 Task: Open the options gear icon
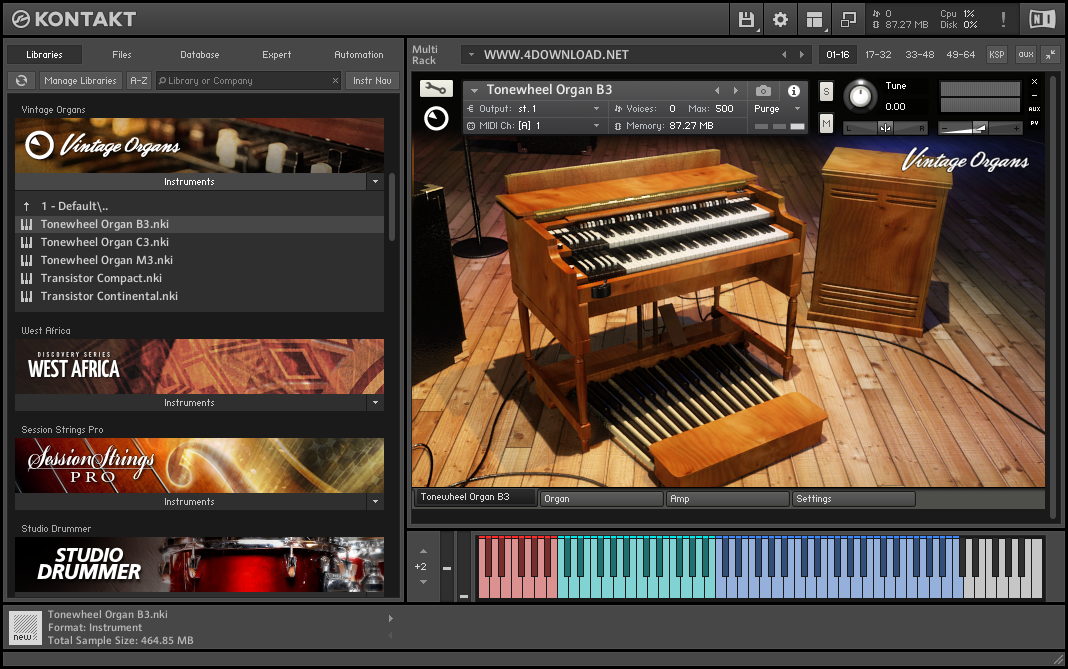coord(780,19)
